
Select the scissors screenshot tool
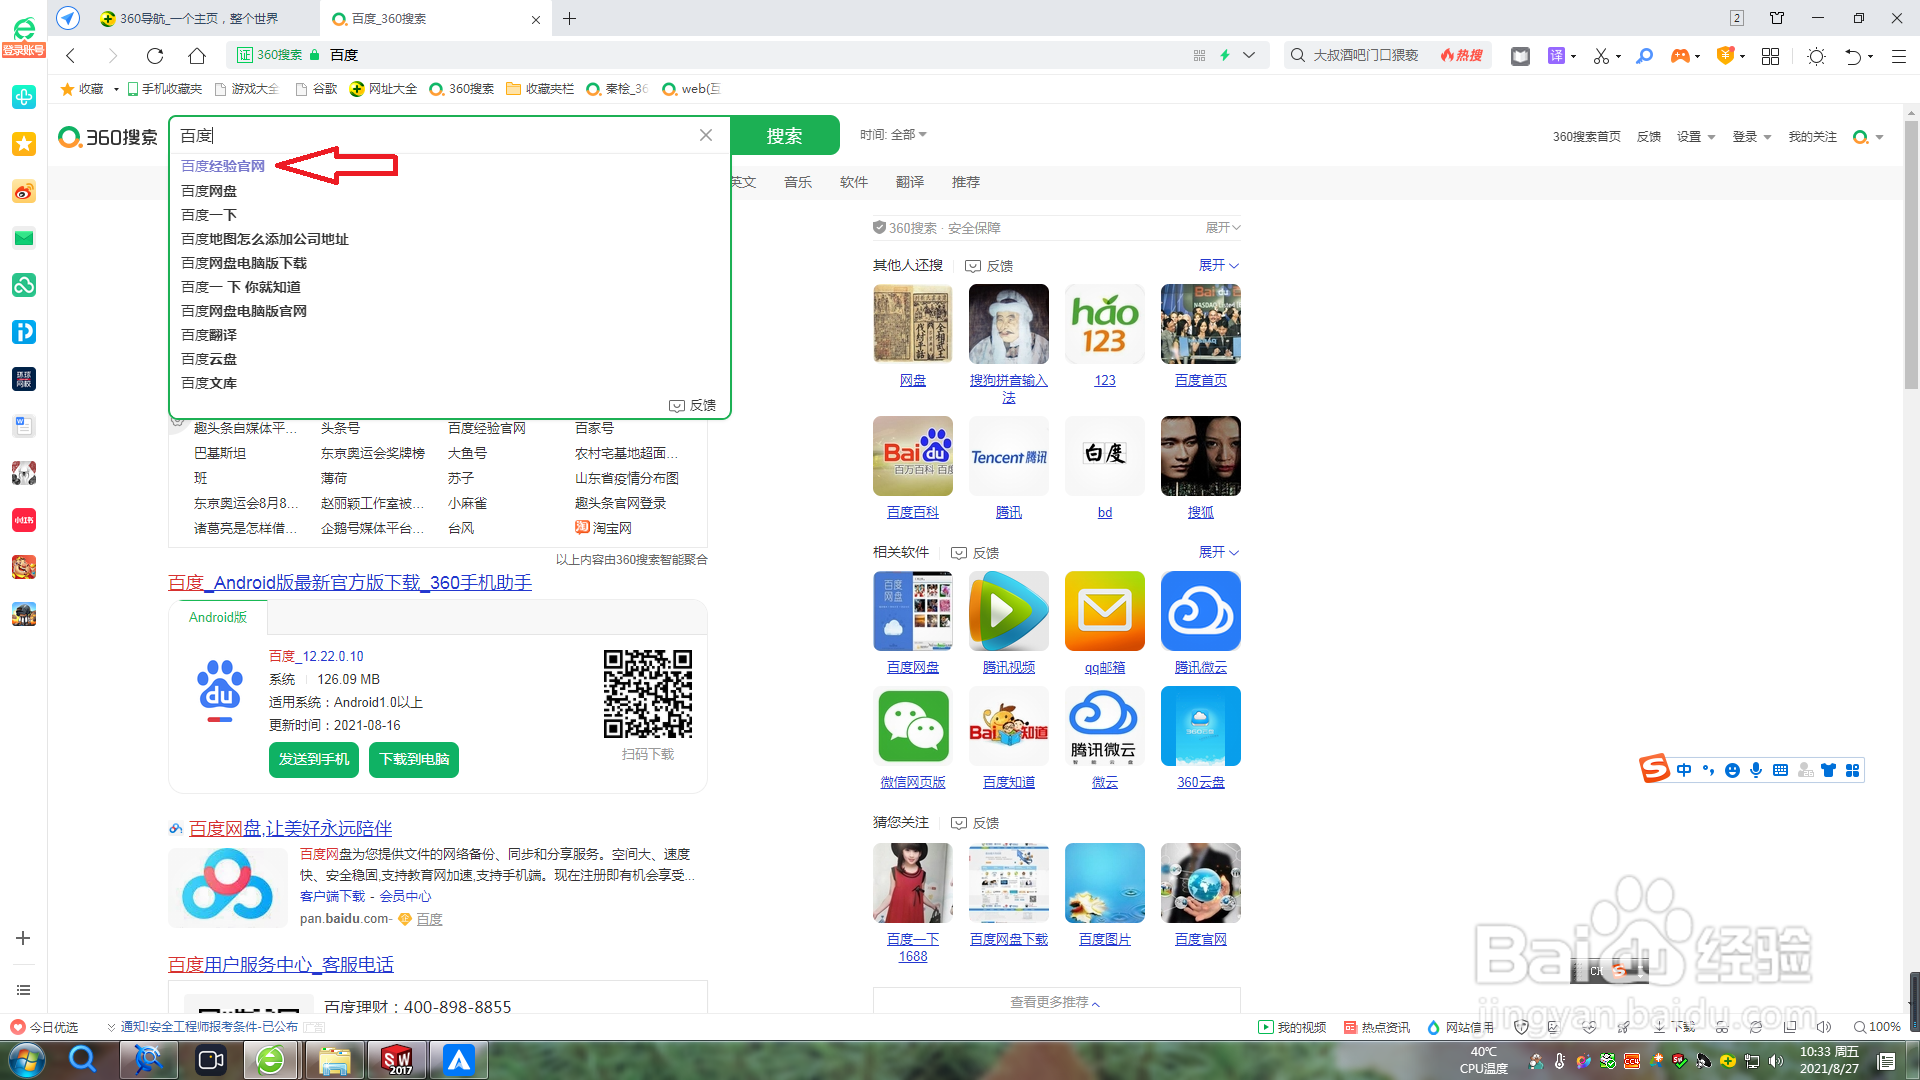[x=1601, y=56]
